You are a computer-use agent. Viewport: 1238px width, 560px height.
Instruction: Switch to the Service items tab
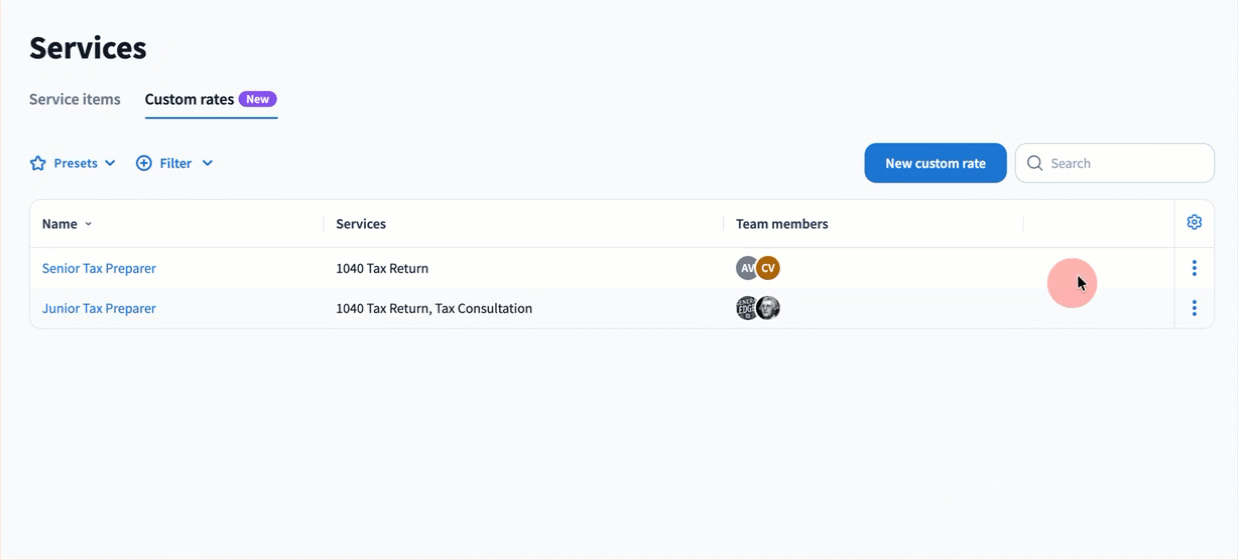75,99
